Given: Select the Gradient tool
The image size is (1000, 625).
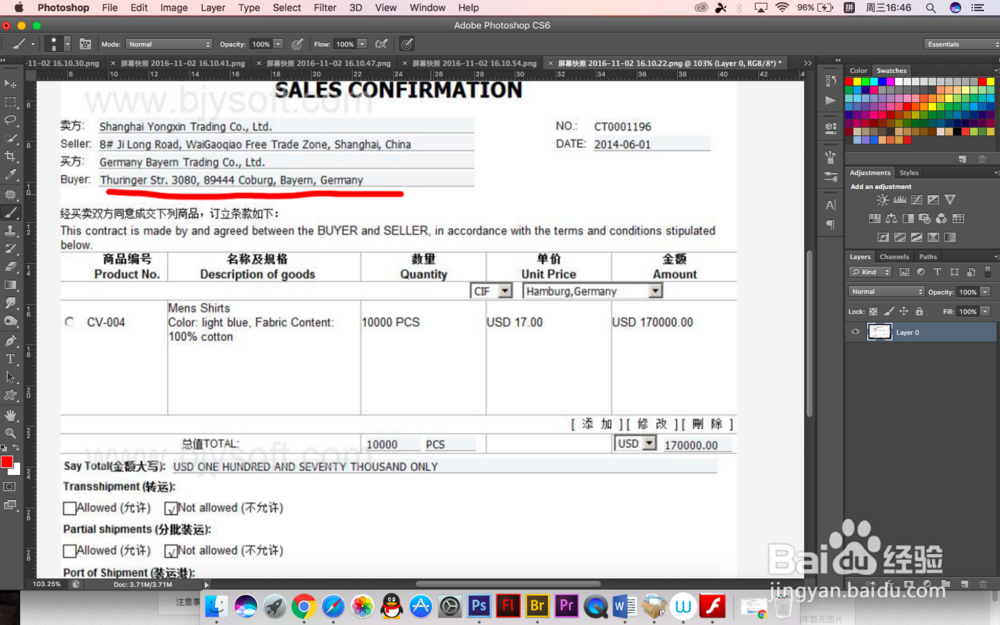Looking at the screenshot, I should point(10,285).
